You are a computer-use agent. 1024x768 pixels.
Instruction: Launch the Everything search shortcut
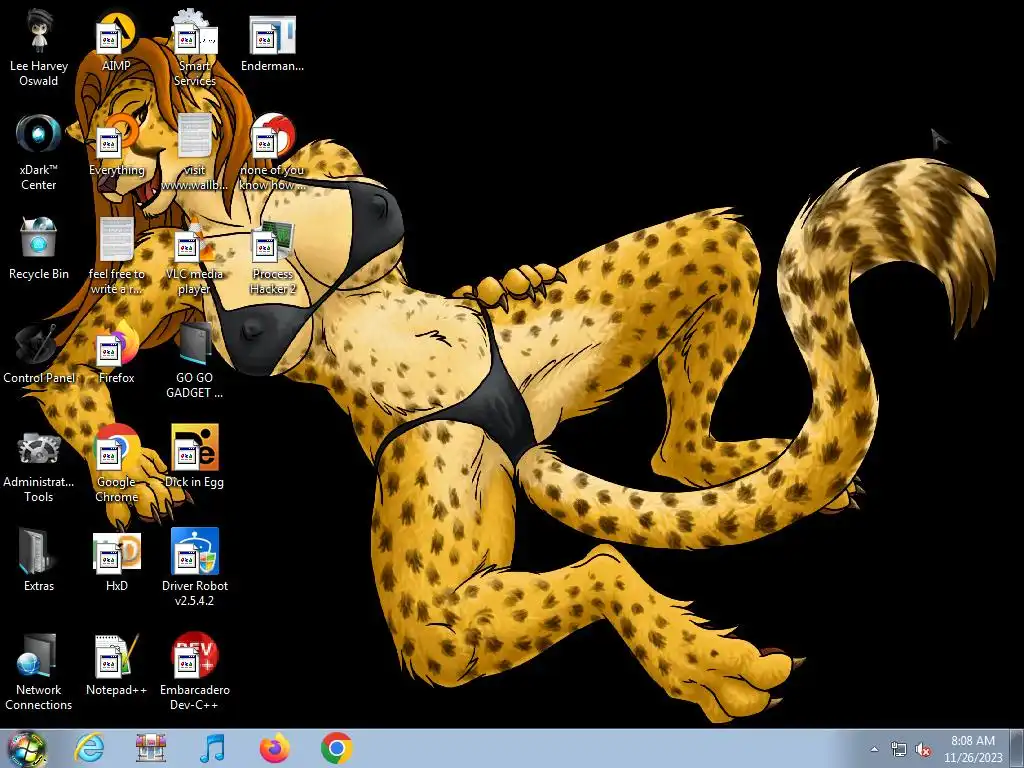(x=117, y=145)
